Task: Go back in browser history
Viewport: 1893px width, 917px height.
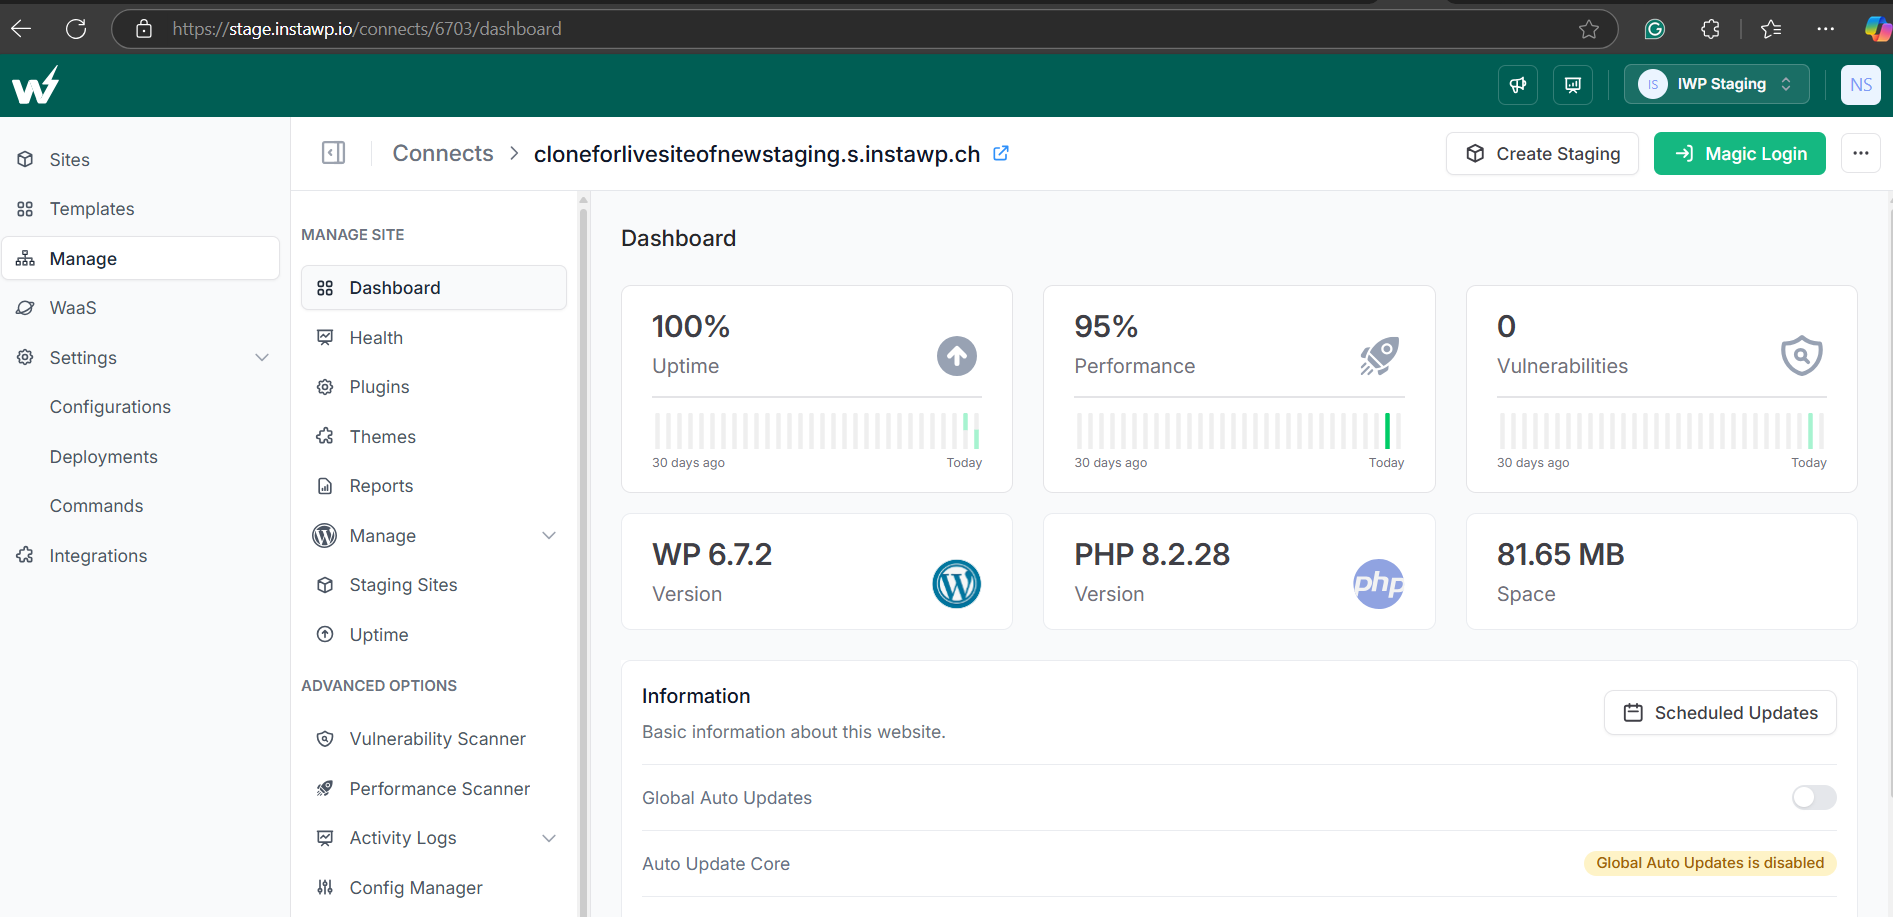Action: (x=21, y=29)
